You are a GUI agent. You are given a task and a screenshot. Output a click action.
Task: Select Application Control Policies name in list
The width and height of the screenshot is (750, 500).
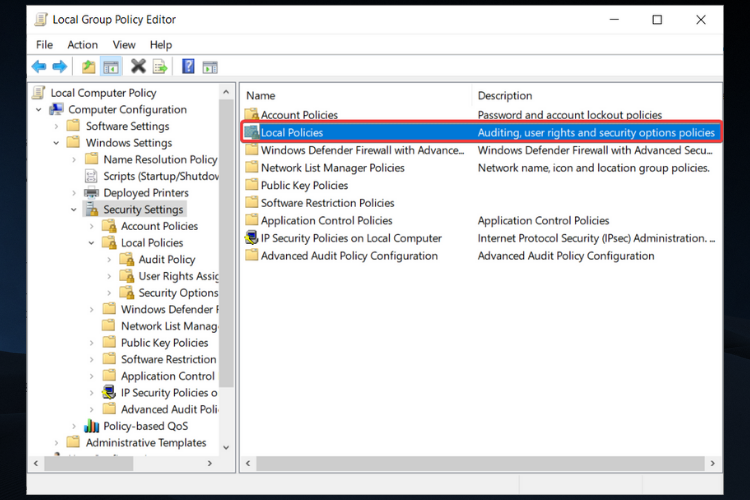click(327, 220)
